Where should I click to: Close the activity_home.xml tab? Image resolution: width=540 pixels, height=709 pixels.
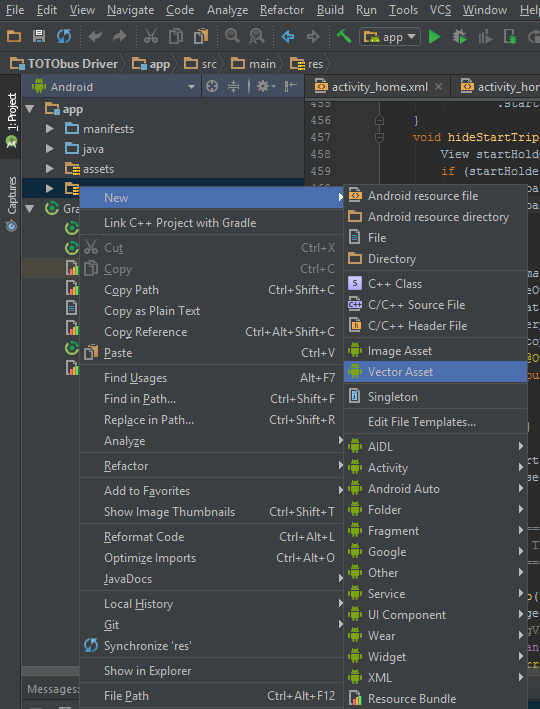438,86
